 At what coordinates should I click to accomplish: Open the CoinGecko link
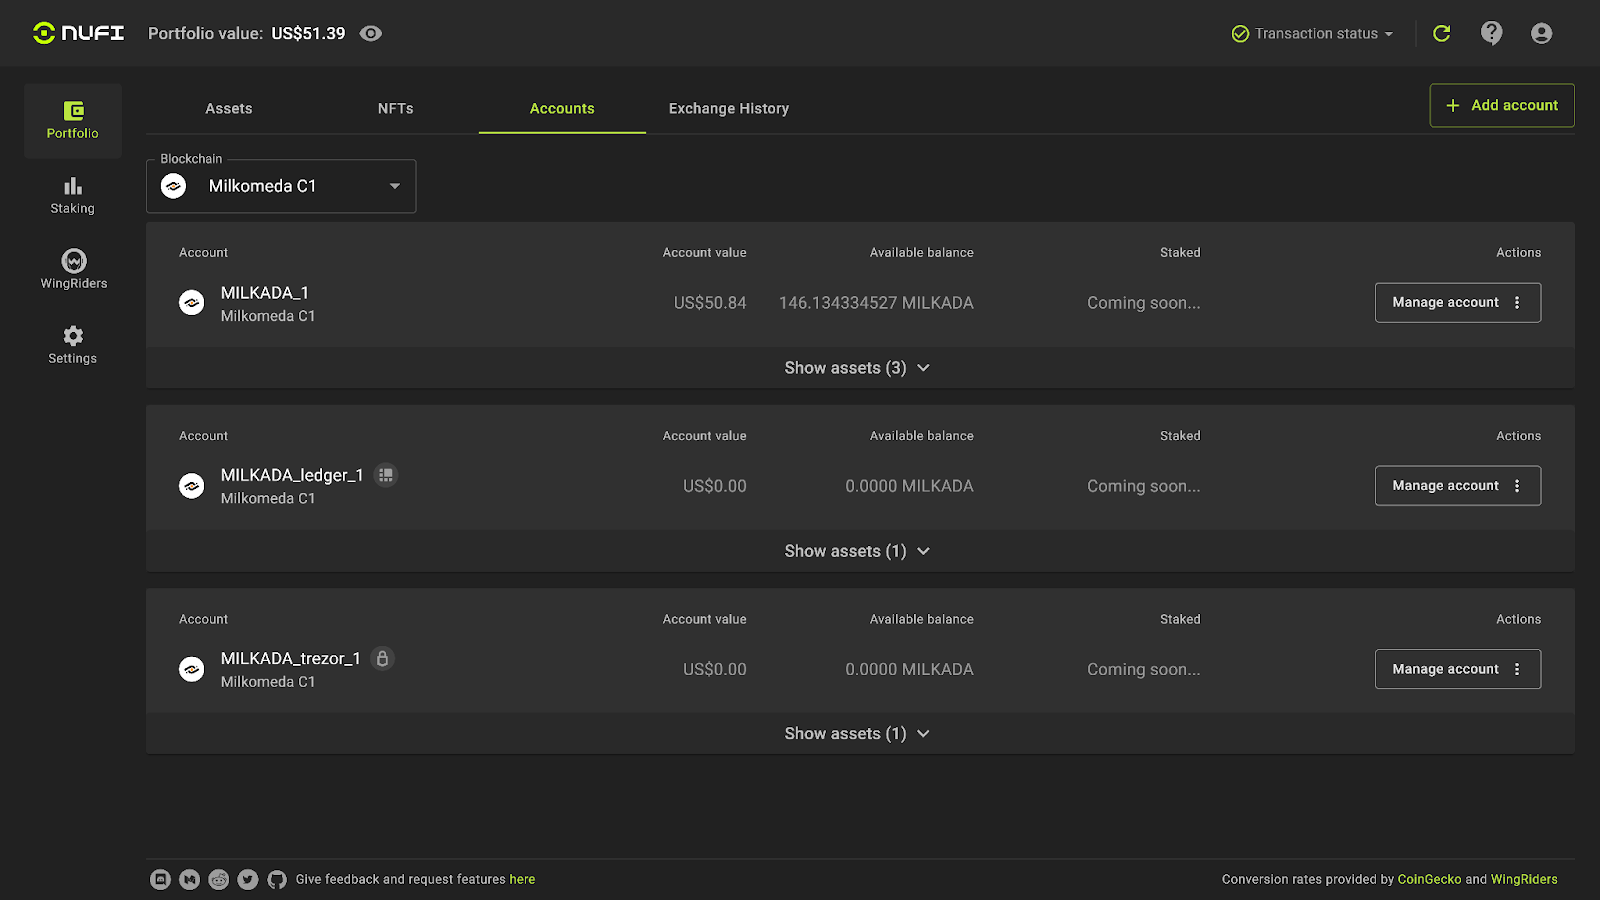(1429, 880)
